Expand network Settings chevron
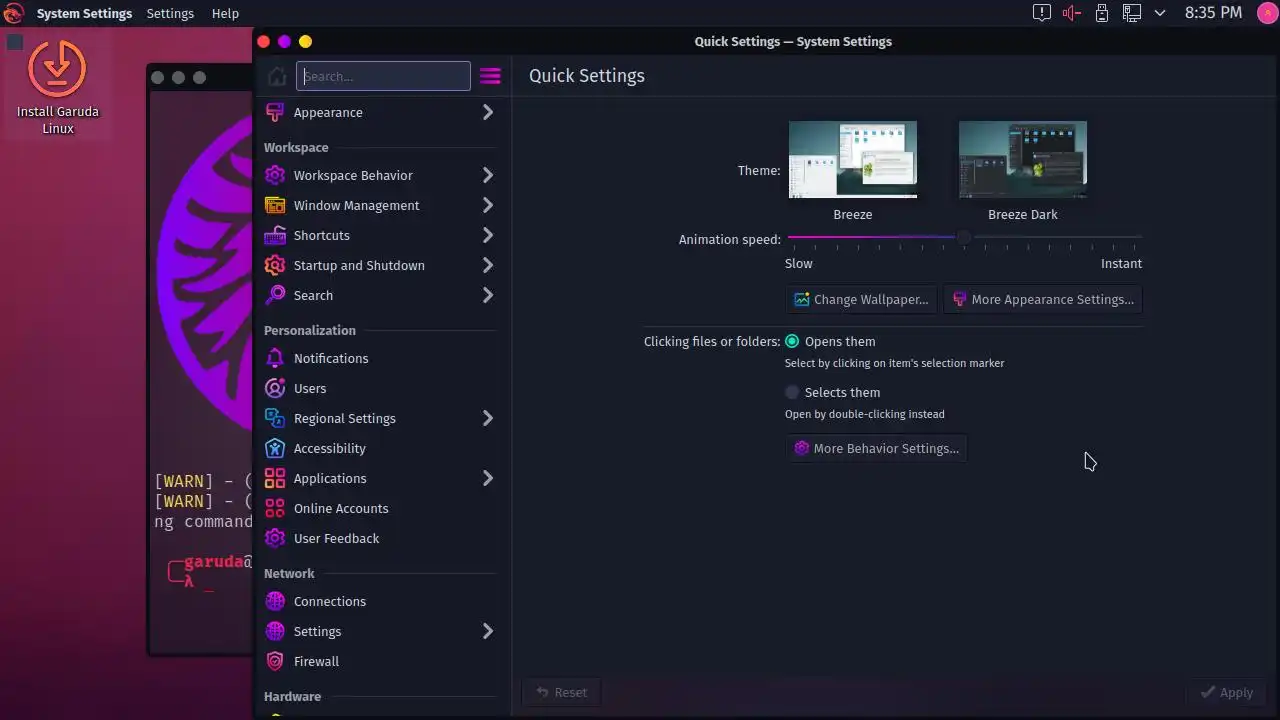Screen dimensions: 1280x720 click(488, 631)
